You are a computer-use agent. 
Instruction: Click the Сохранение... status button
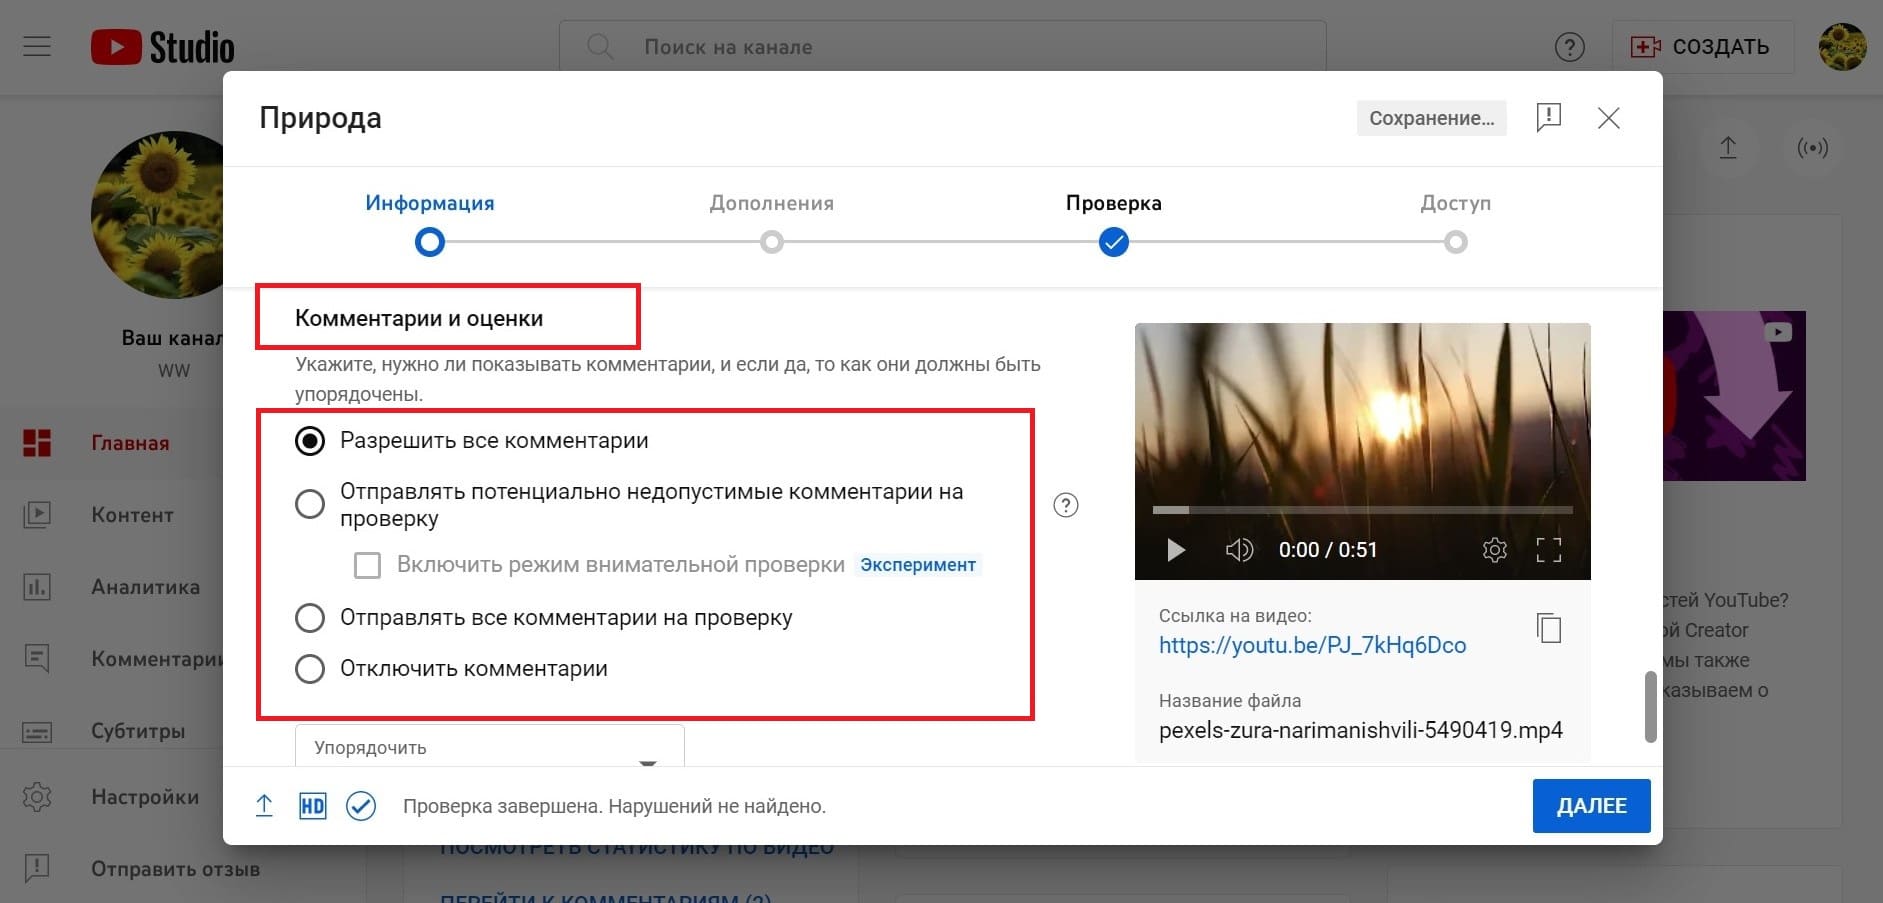[x=1431, y=118]
